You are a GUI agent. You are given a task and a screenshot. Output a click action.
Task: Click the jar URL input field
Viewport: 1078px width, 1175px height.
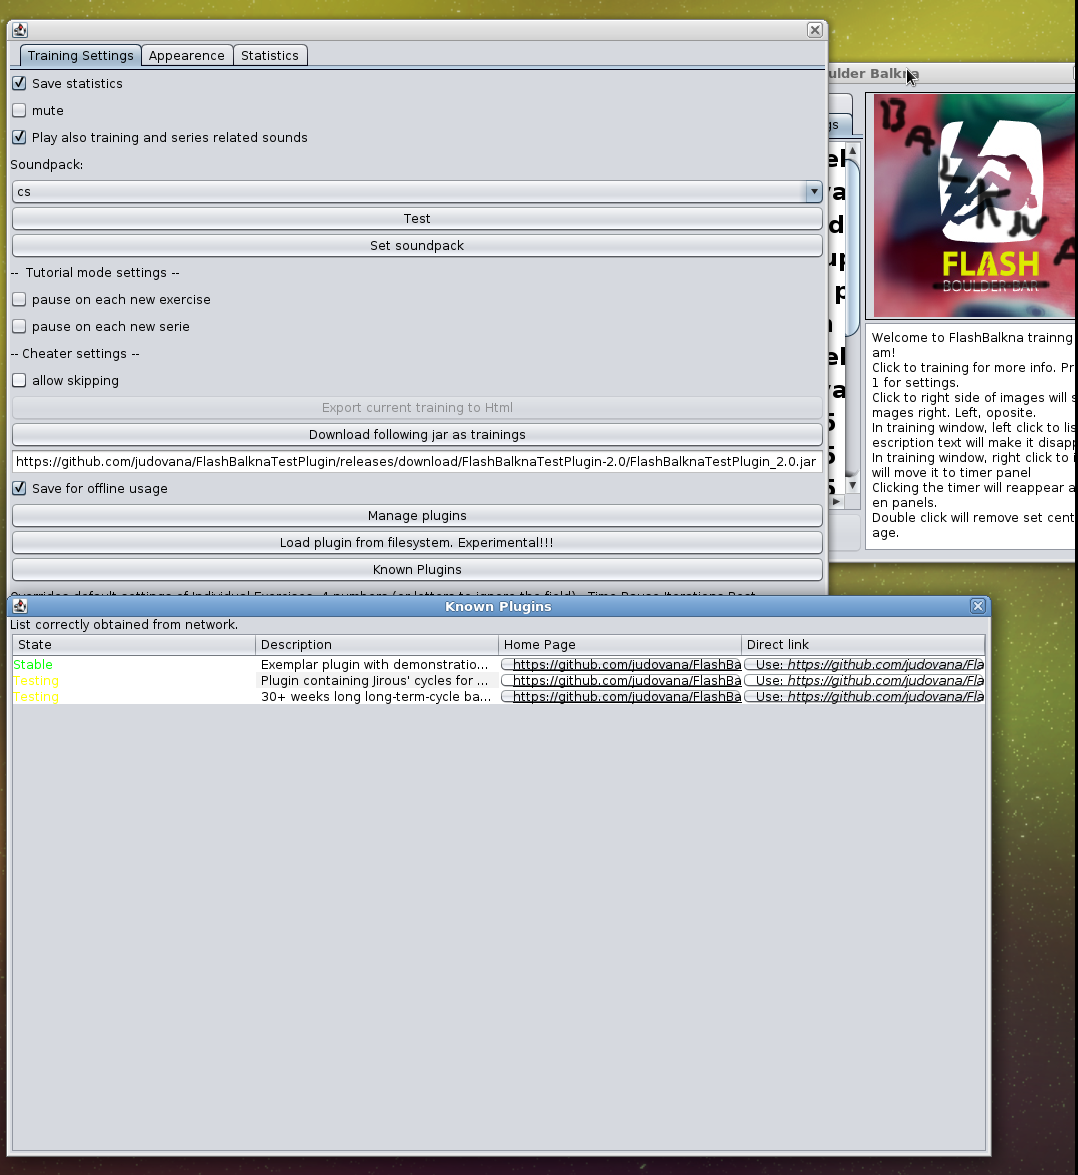[x=416, y=461]
